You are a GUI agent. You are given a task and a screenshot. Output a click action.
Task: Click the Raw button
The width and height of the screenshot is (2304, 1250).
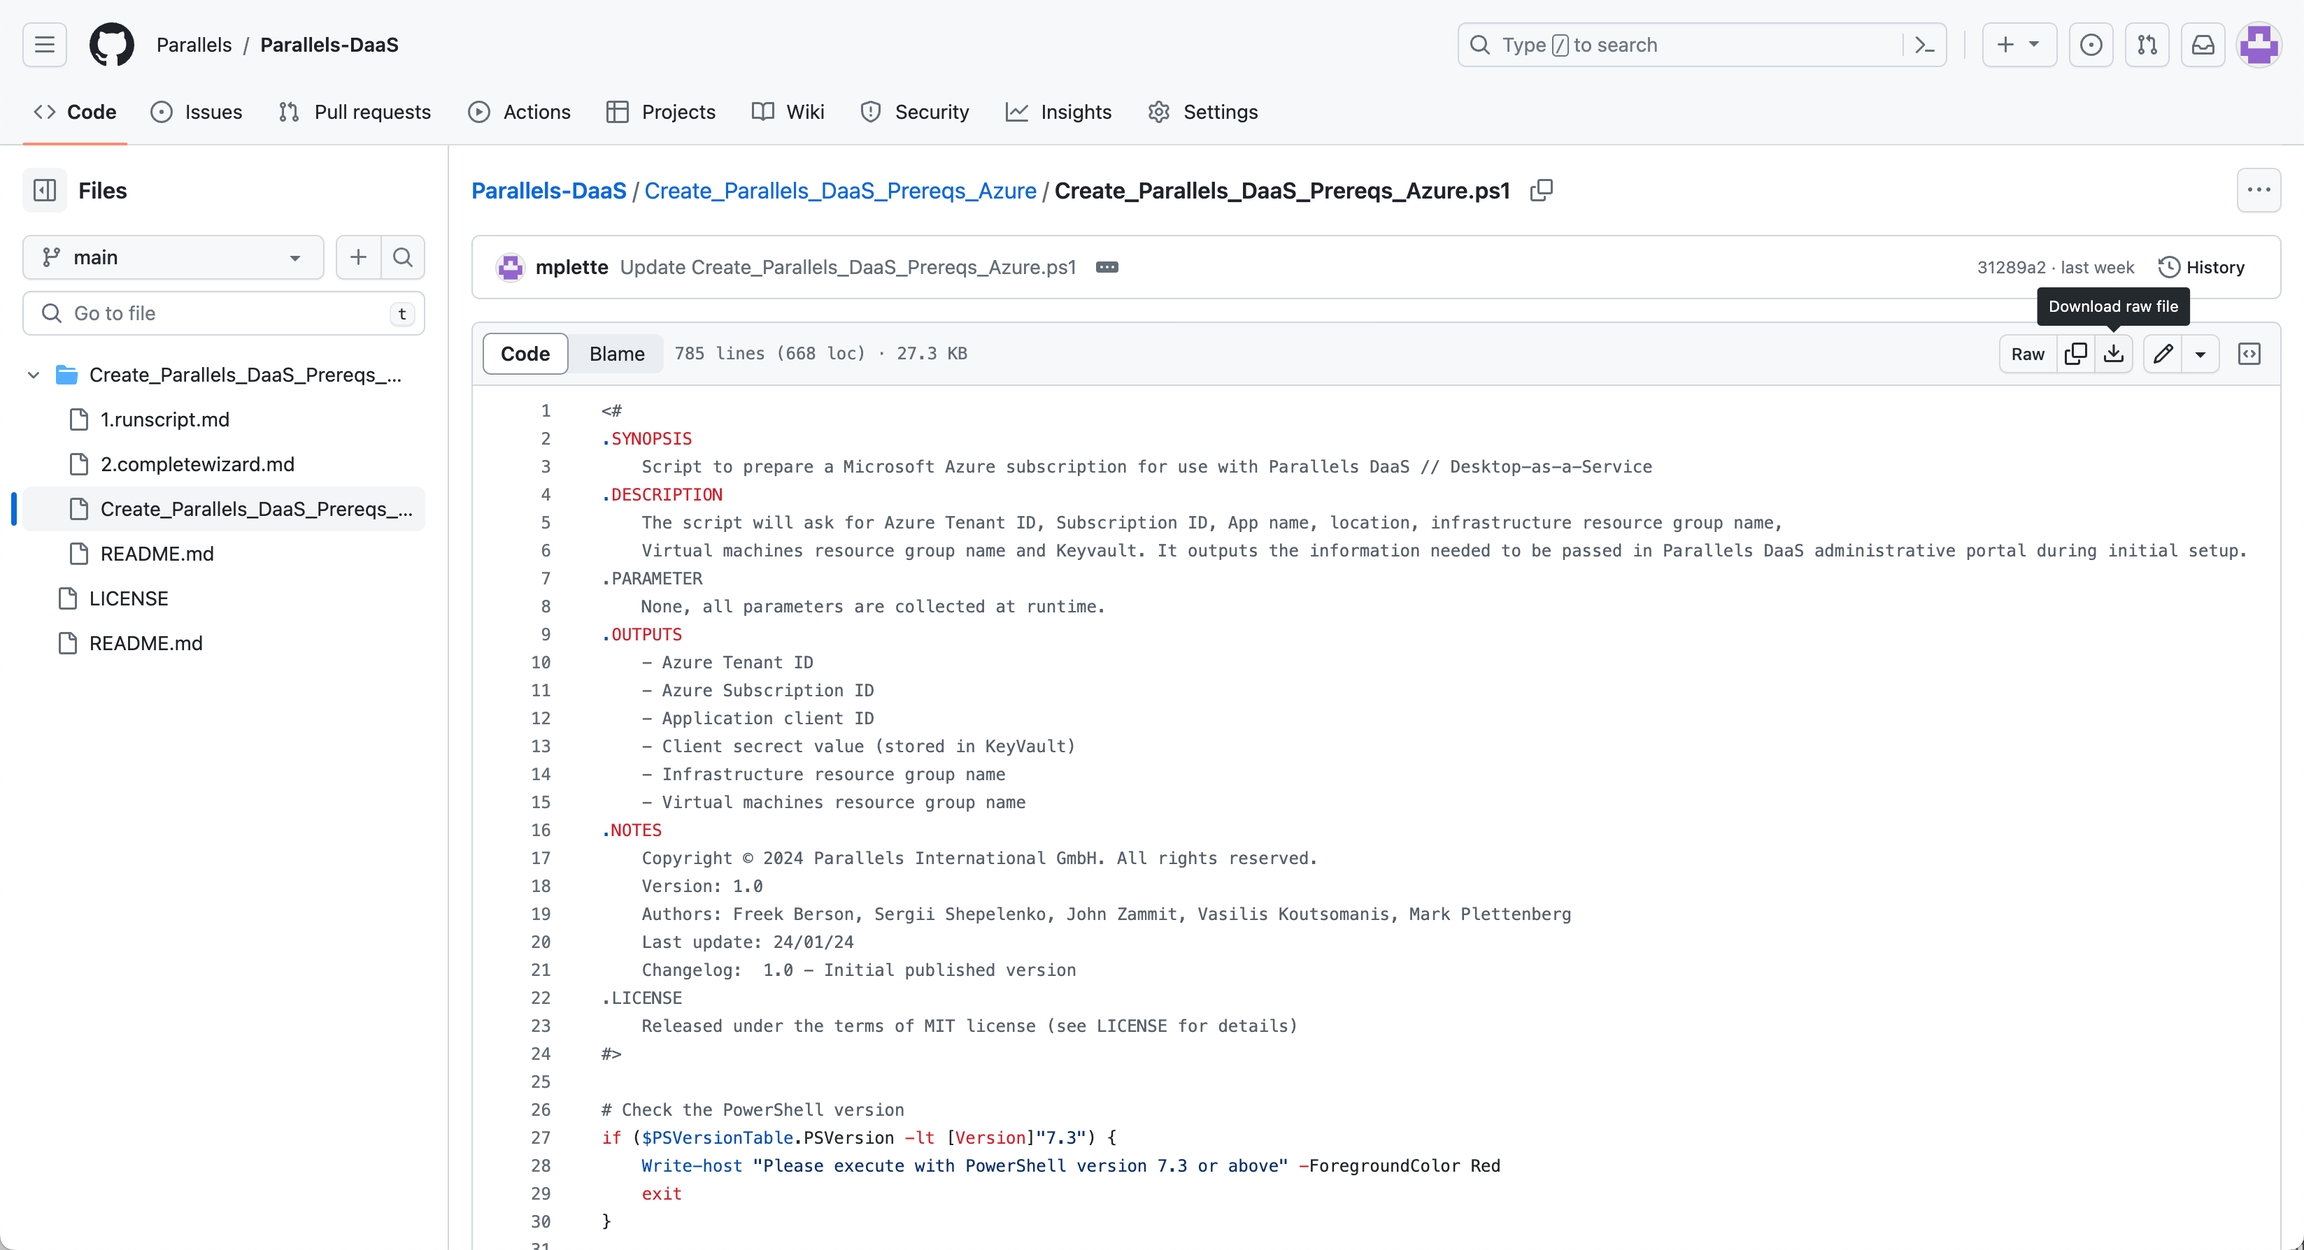pyautogui.click(x=2027, y=354)
